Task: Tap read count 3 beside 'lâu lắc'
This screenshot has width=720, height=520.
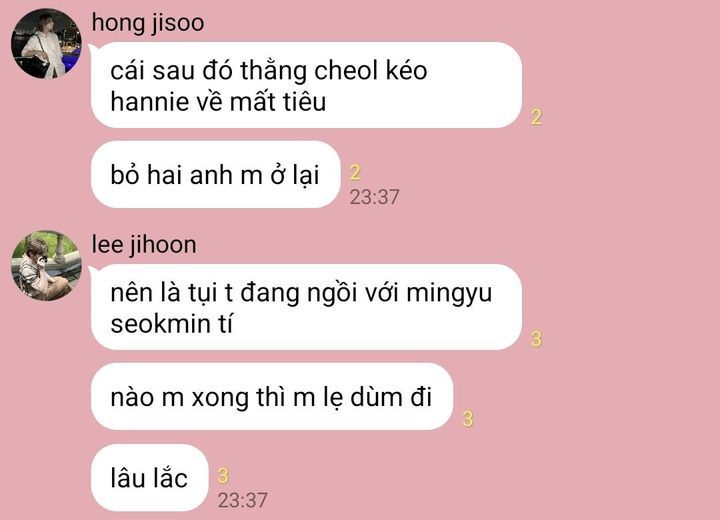Action: tap(223, 475)
